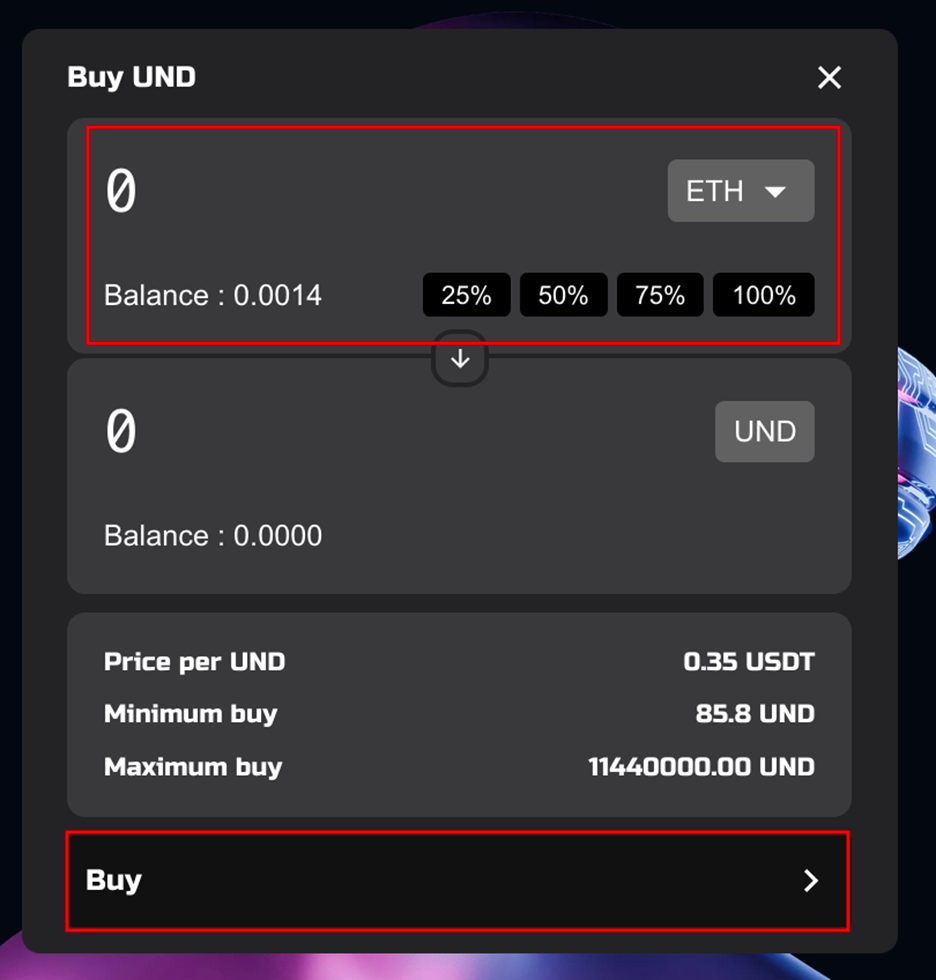Use 100% of ETH balance
Image resolution: width=936 pixels, height=980 pixels.
point(764,295)
